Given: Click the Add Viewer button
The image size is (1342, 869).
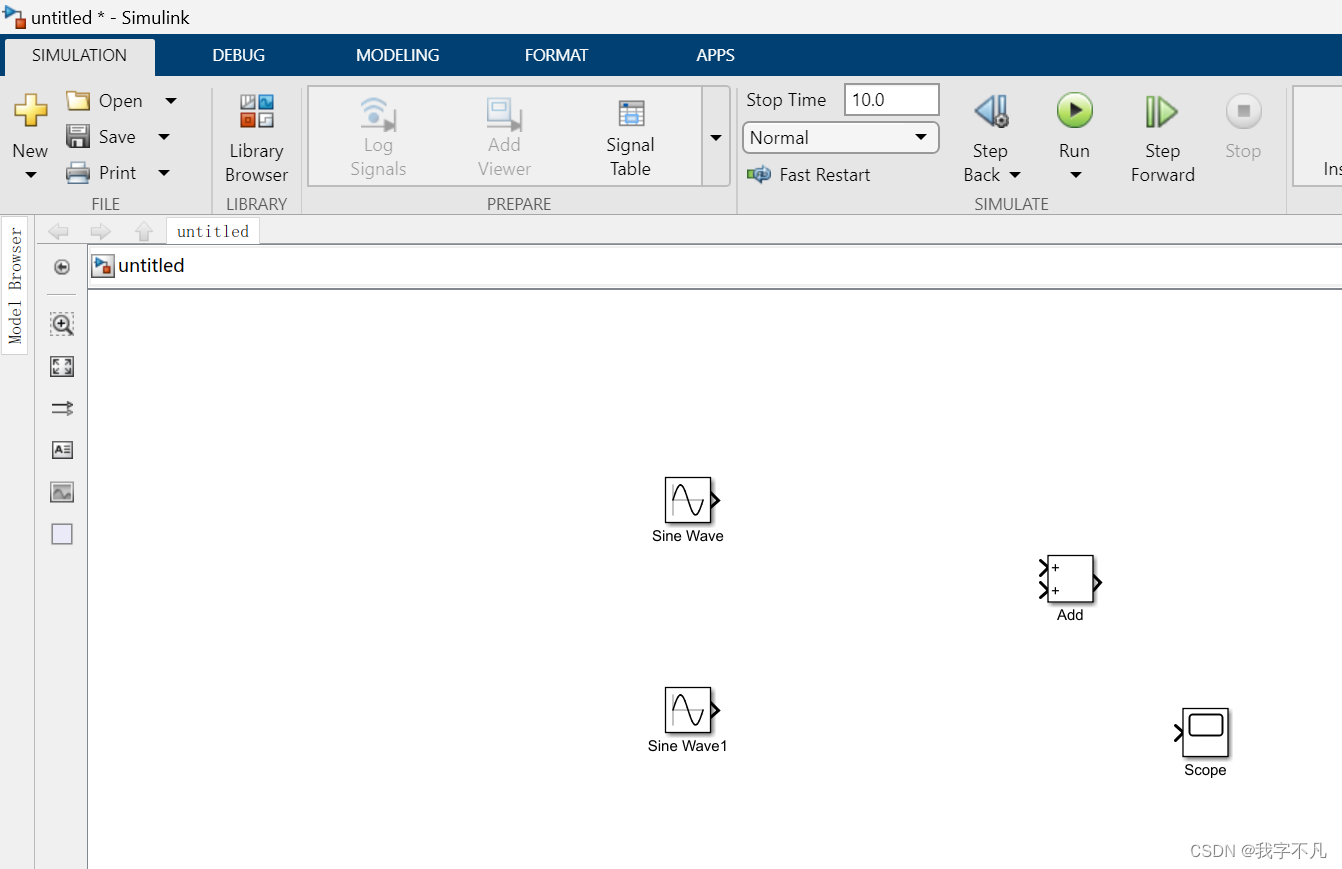Looking at the screenshot, I should click(504, 138).
